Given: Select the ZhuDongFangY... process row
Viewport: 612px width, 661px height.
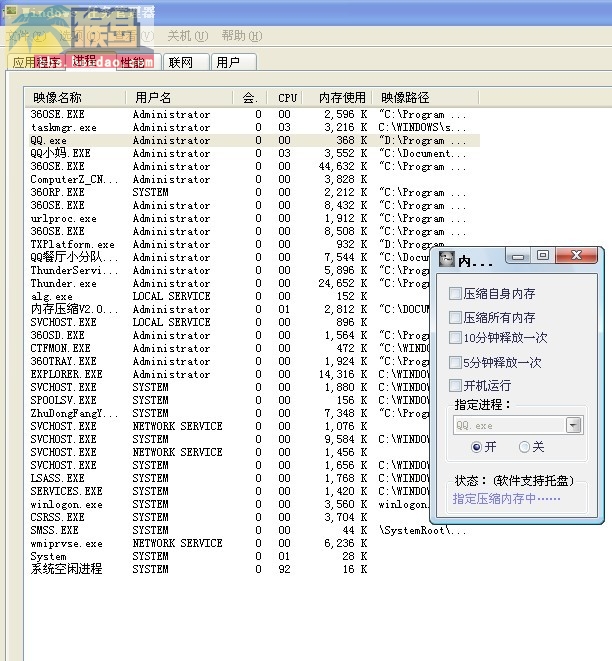Looking at the screenshot, I should 228,413.
